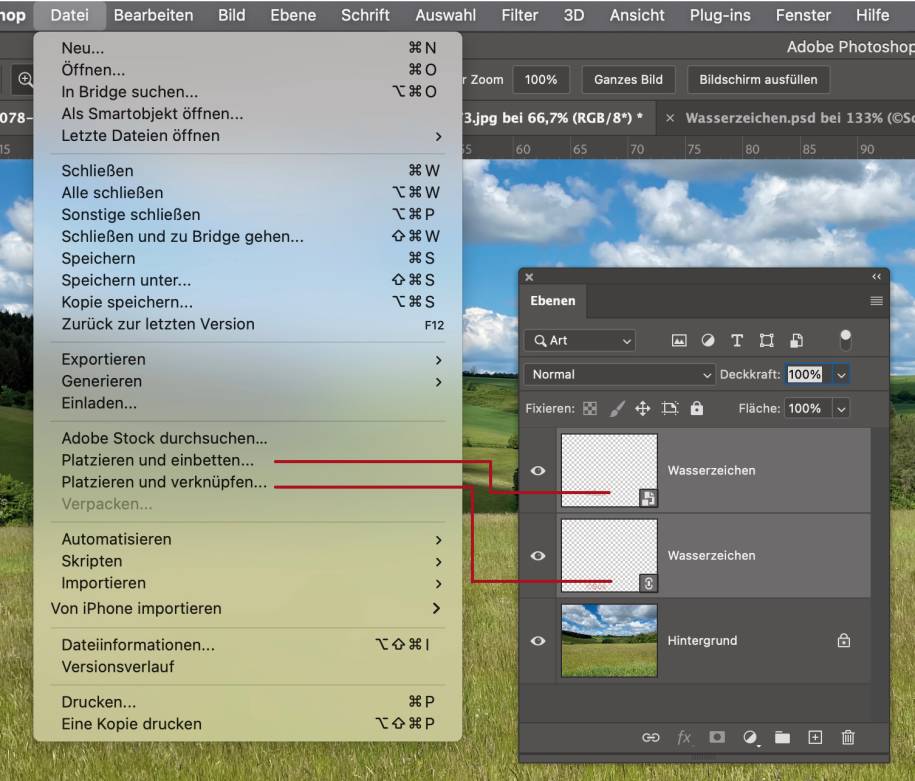Expand Letzte Dateien öffnen submenu
This screenshot has width=915, height=781.
(248, 136)
